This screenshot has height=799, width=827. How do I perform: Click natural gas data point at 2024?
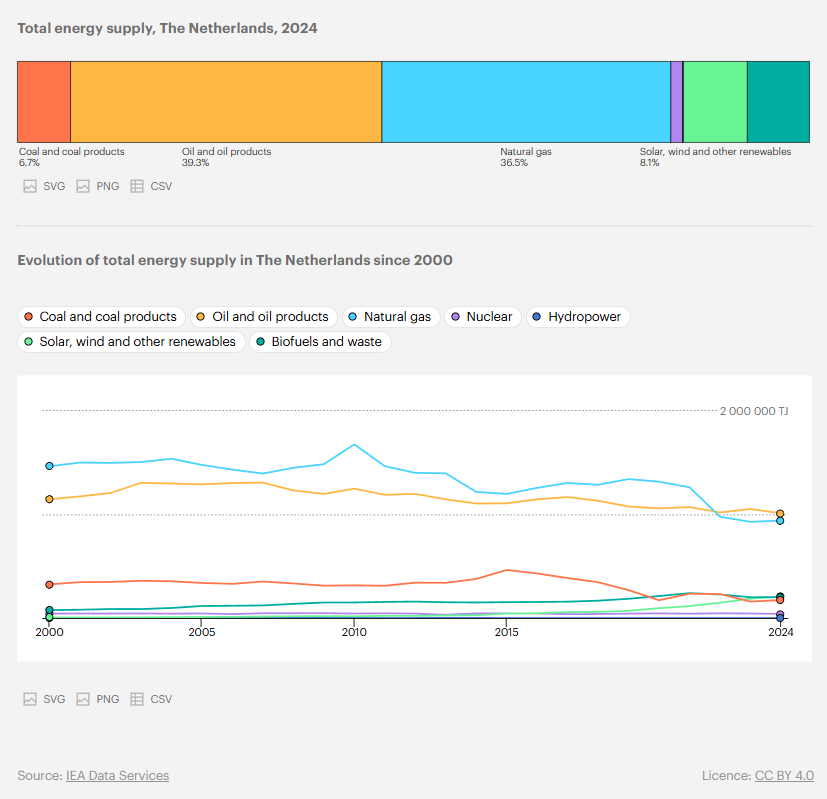click(780, 521)
